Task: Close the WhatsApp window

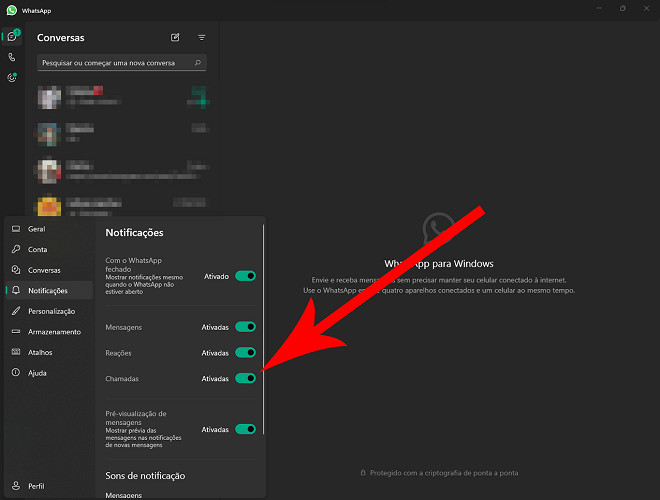Action: [x=647, y=8]
